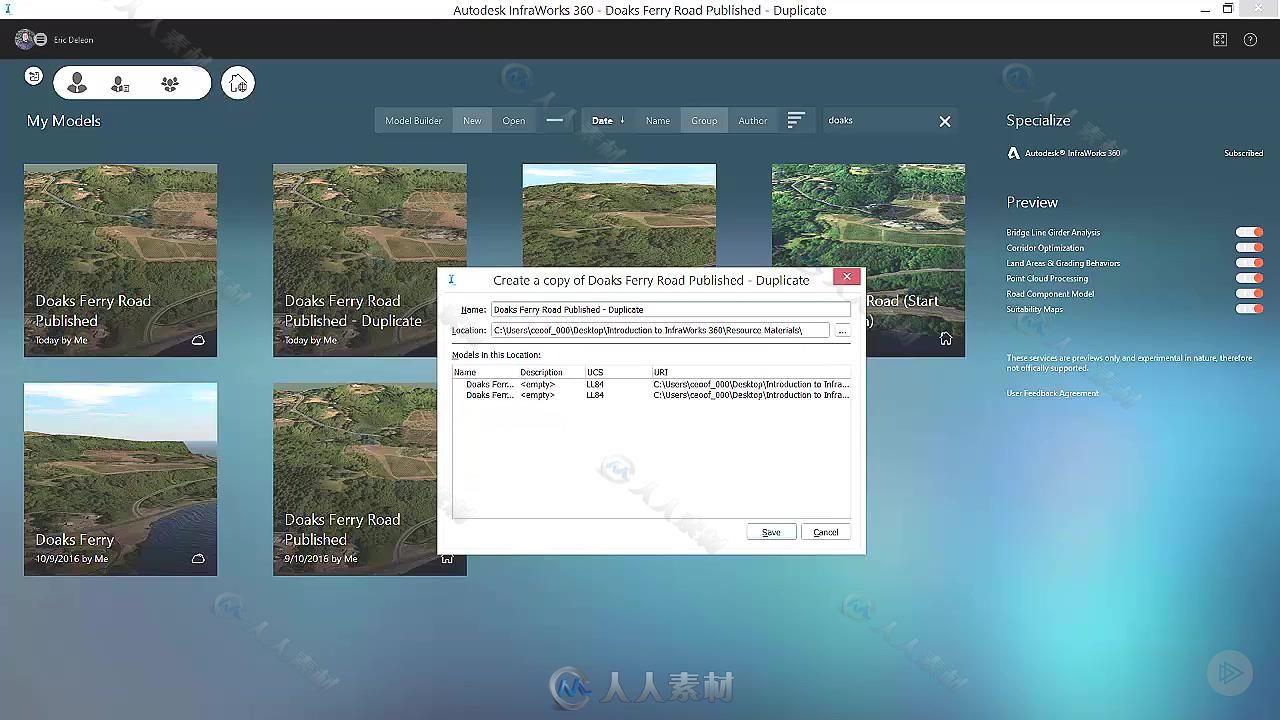The width and height of the screenshot is (1280, 720).
Task: Click the Autodesk InfraWorks 360 logo icon
Action: point(1013,153)
